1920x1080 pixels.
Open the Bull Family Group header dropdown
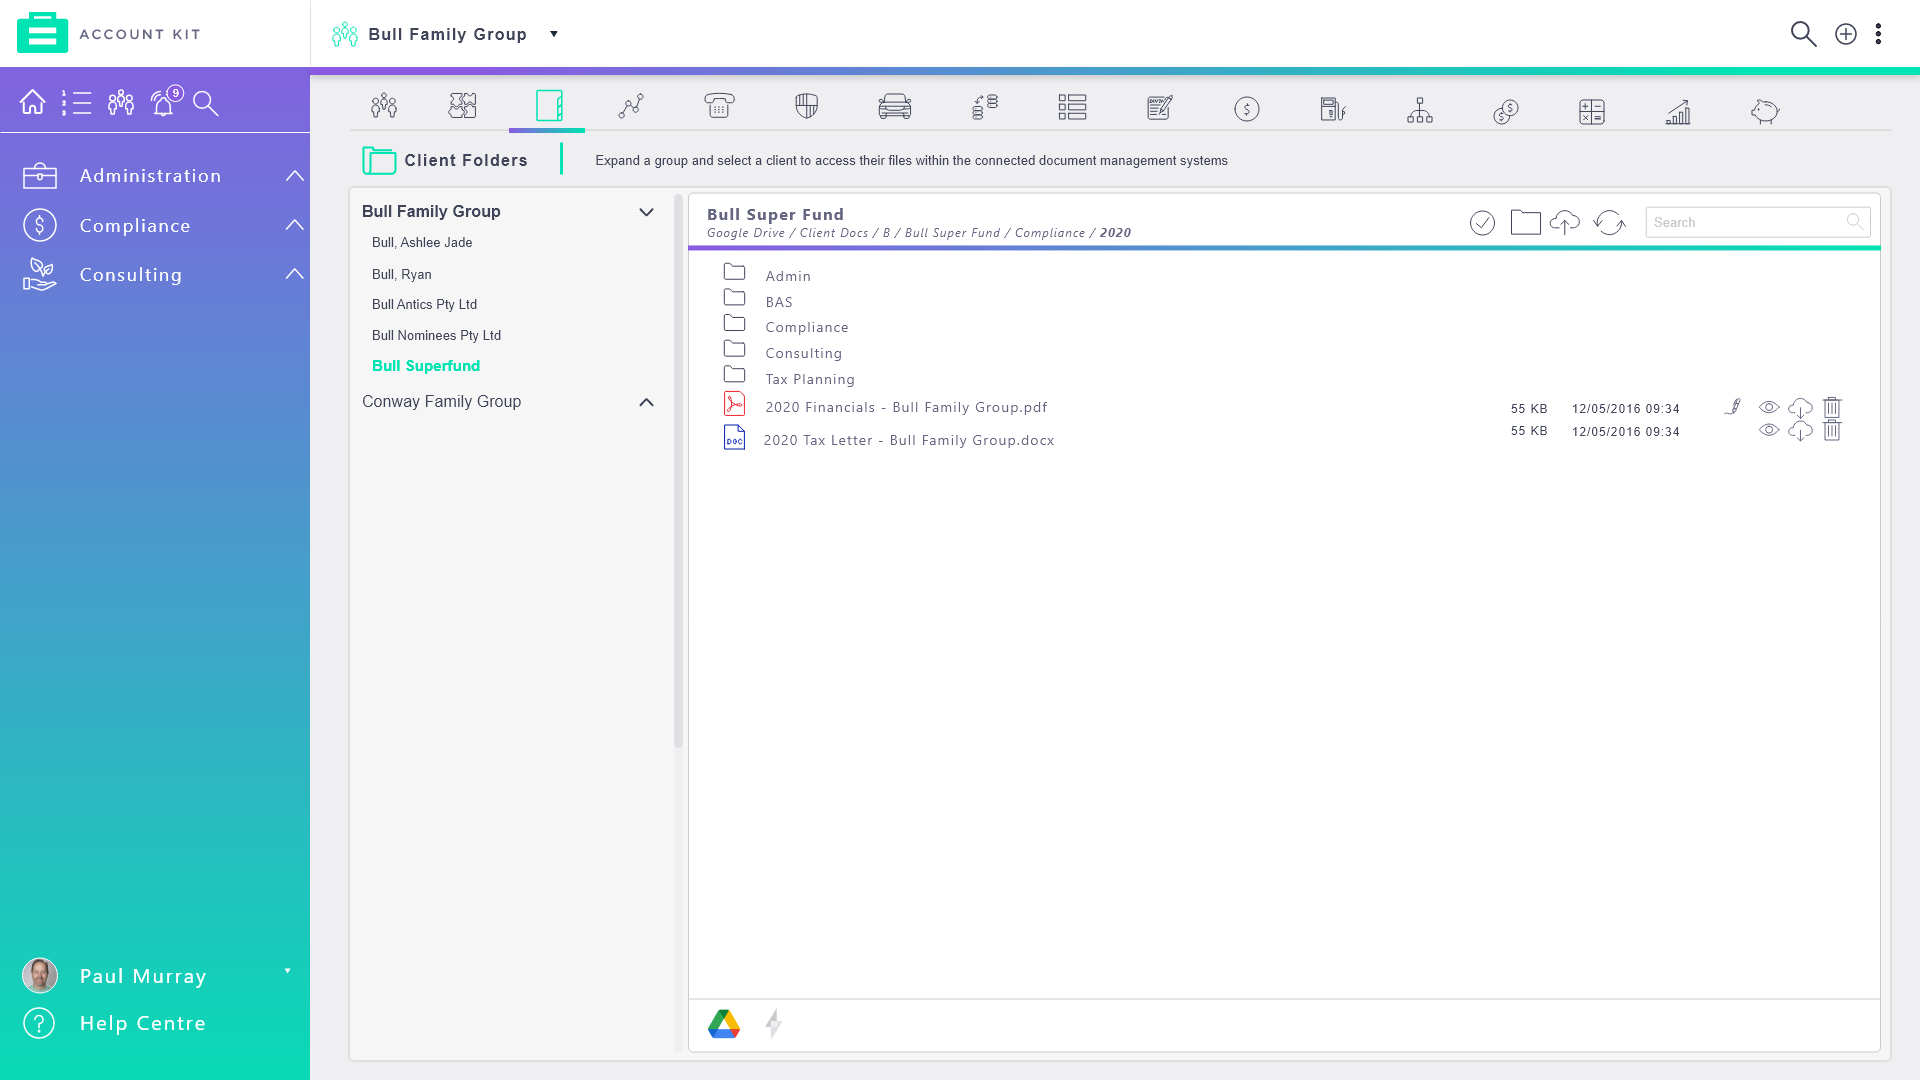(553, 34)
